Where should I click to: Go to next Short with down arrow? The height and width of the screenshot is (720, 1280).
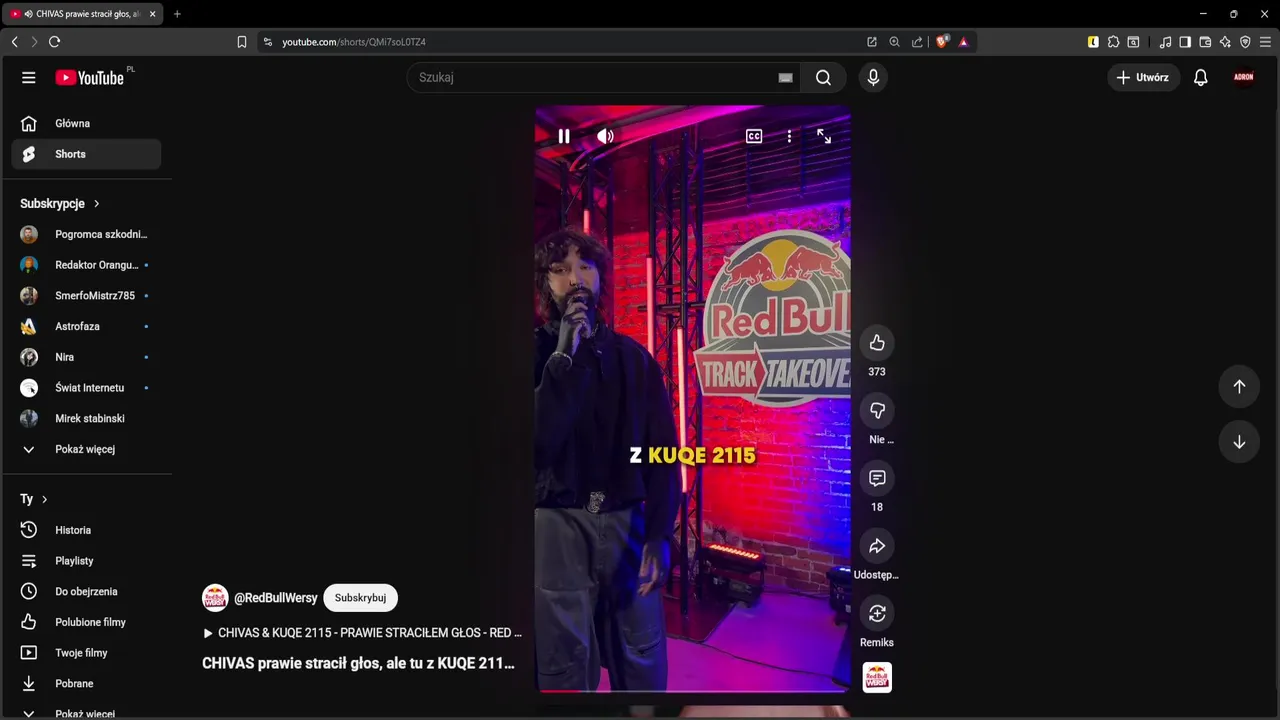[x=1239, y=442]
